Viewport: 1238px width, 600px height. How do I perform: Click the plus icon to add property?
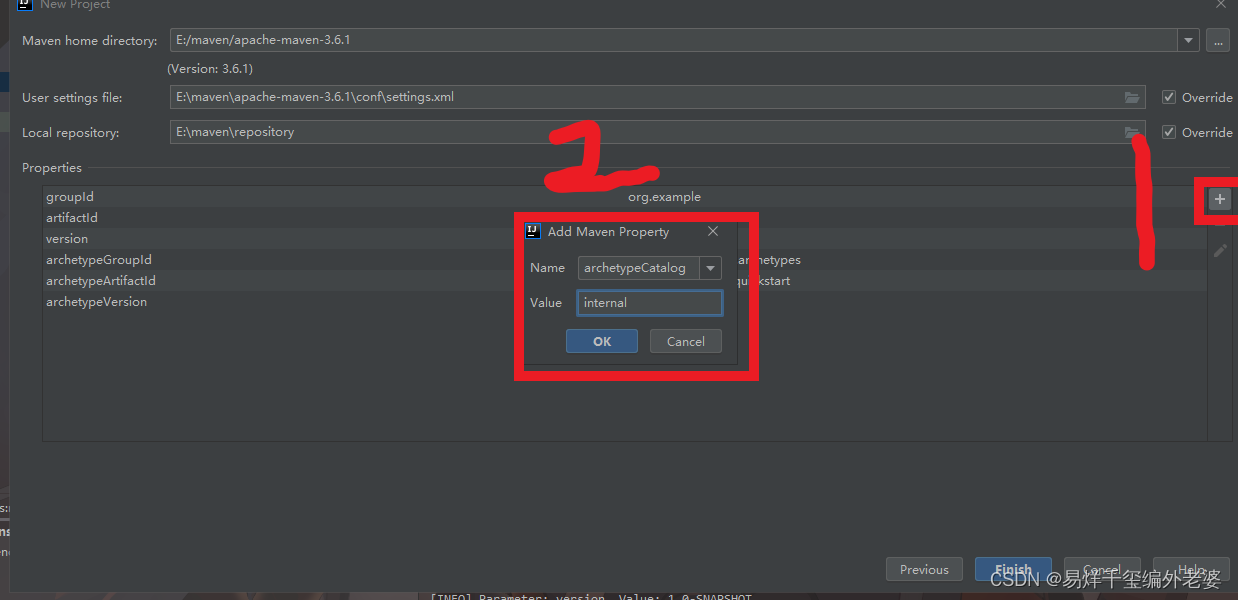(1219, 200)
